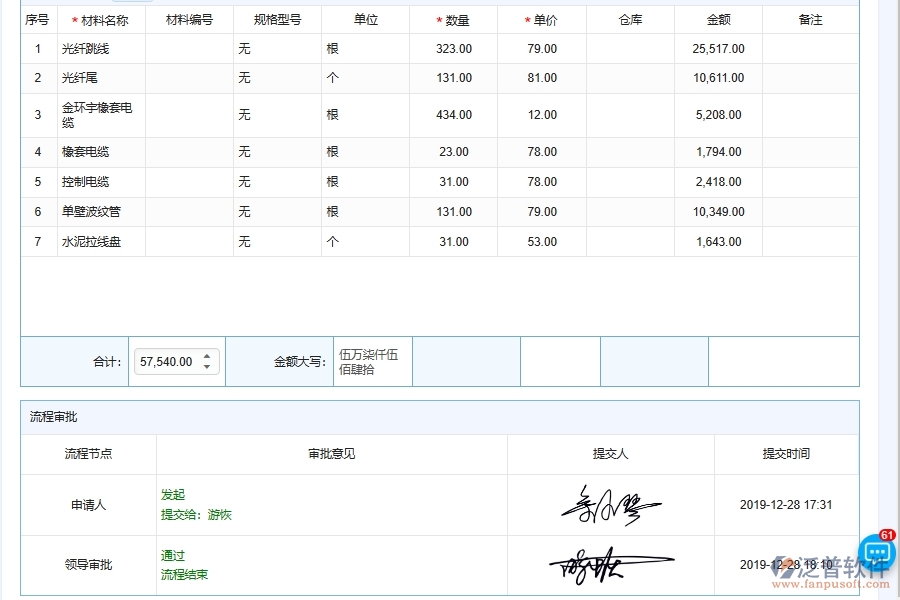Viewport: 900px width, 600px height.
Task: Increment 合计 value with up stepper arrow
Action: click(x=207, y=356)
